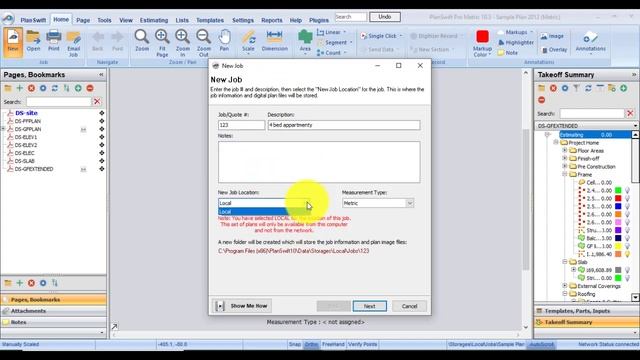640x360 pixels.
Task: Open the Templates ribbon tab
Action: (x=210, y=20)
